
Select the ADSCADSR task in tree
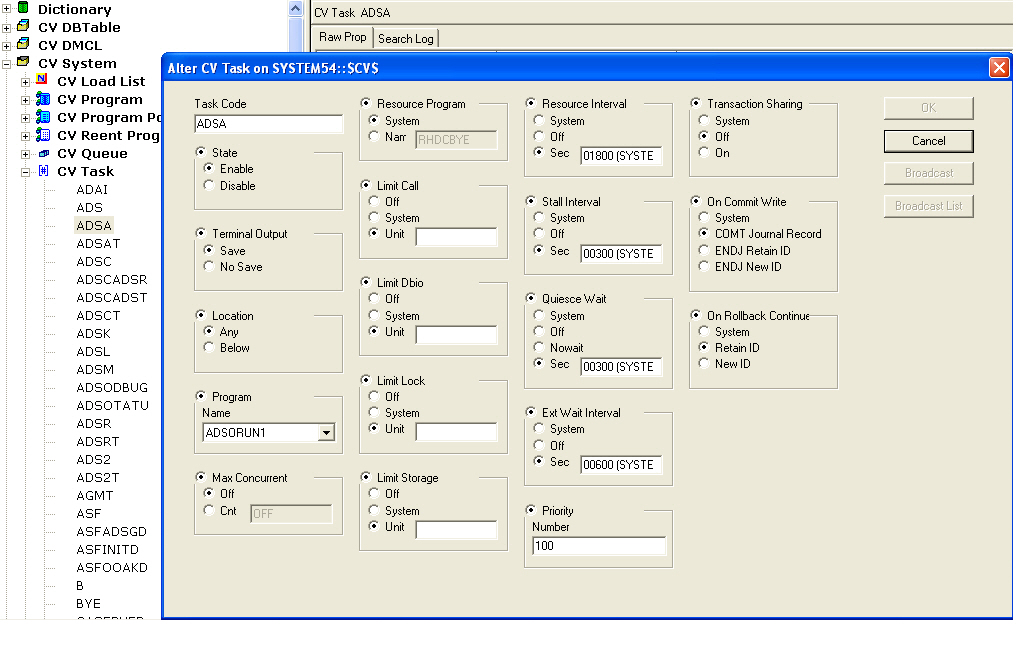112,280
